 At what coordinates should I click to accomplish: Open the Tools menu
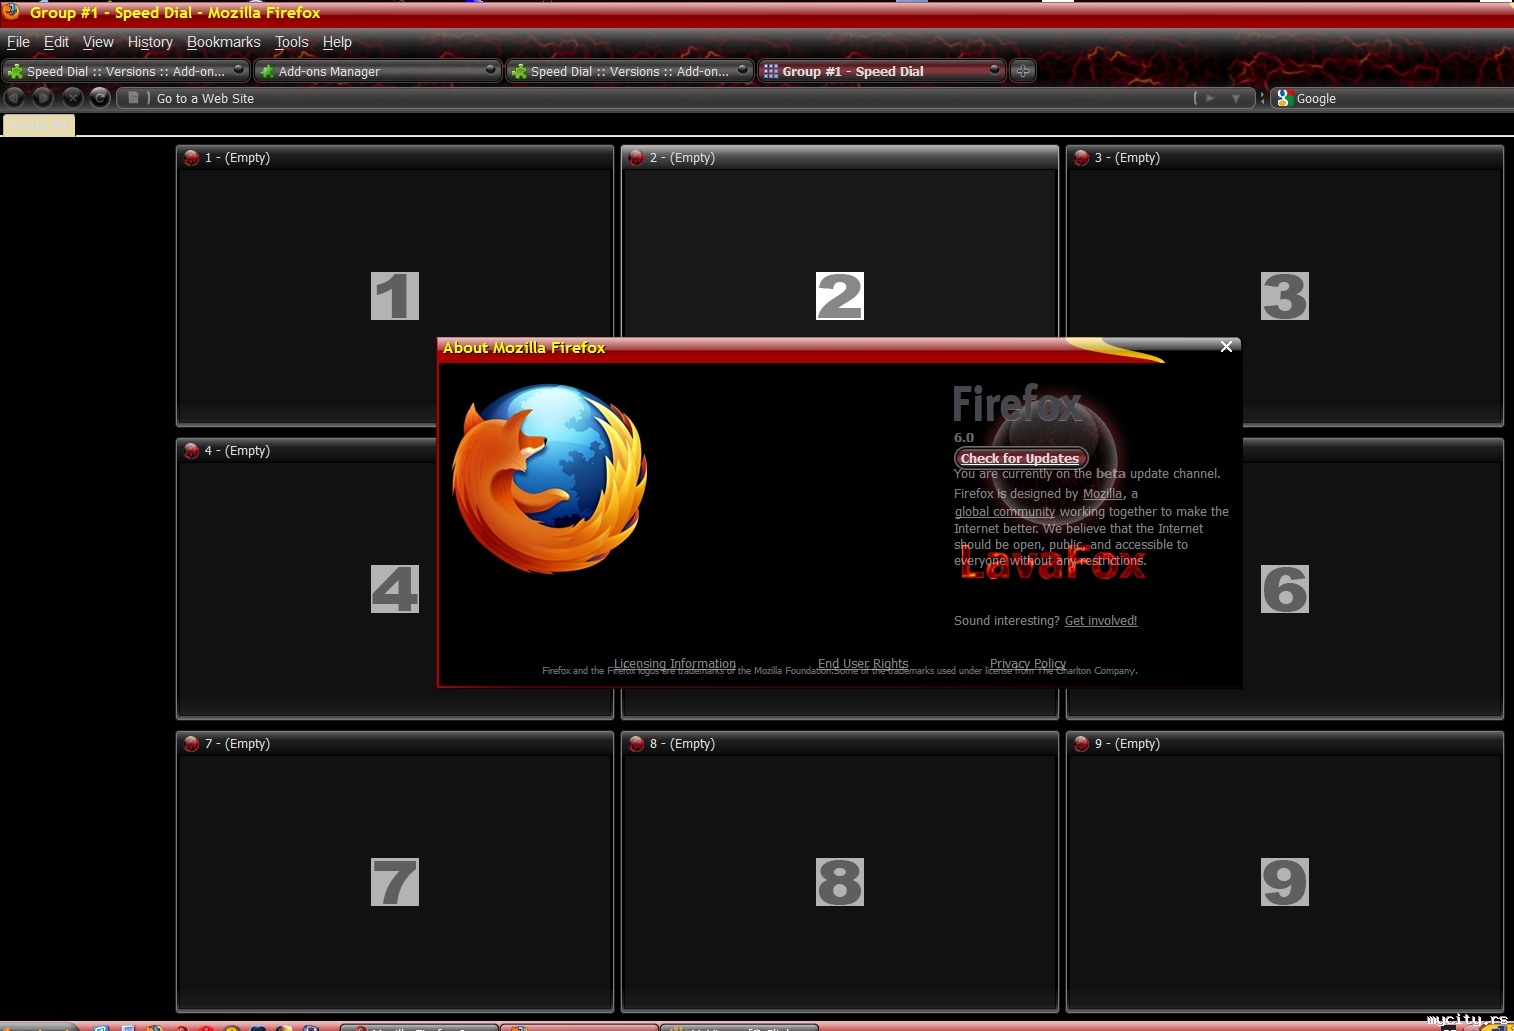[292, 42]
